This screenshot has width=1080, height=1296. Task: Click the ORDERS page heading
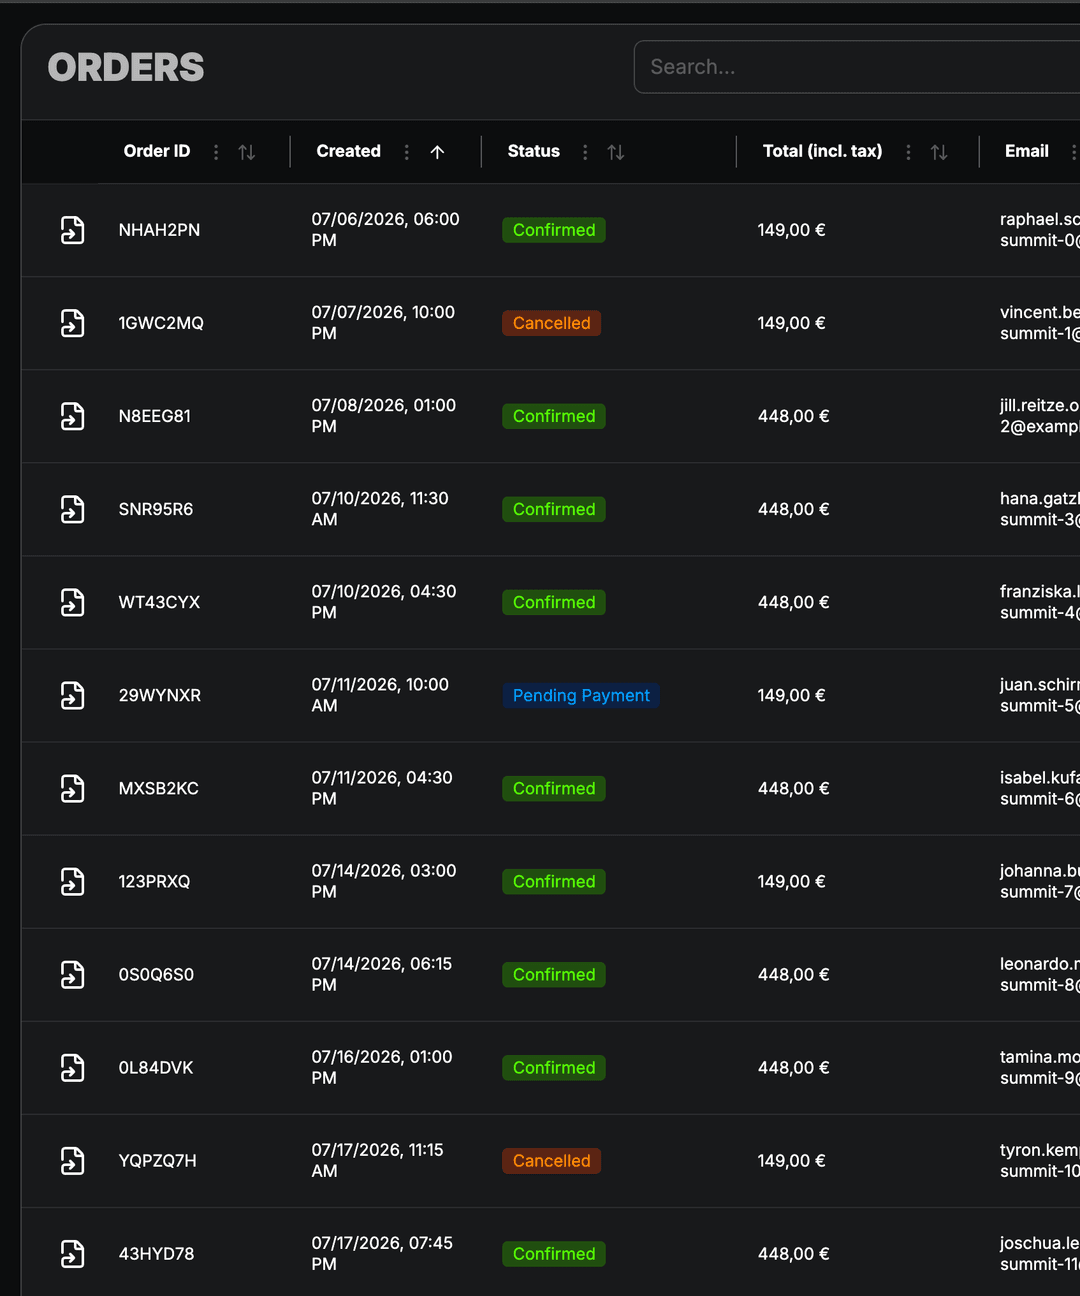point(126,67)
